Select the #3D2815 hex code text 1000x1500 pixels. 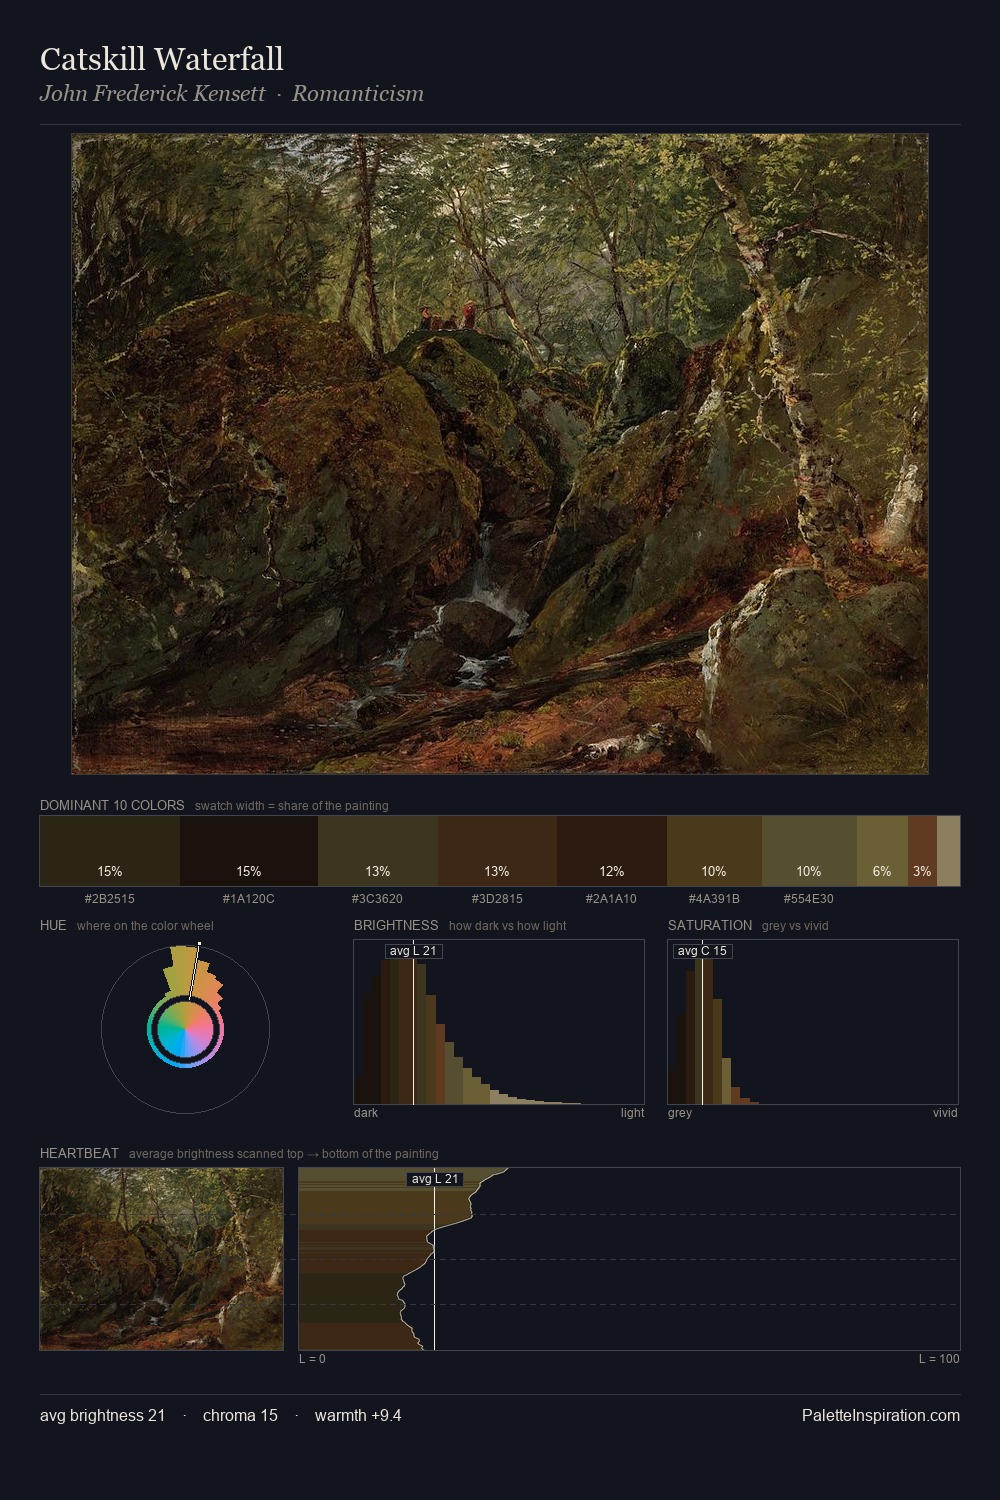497,899
